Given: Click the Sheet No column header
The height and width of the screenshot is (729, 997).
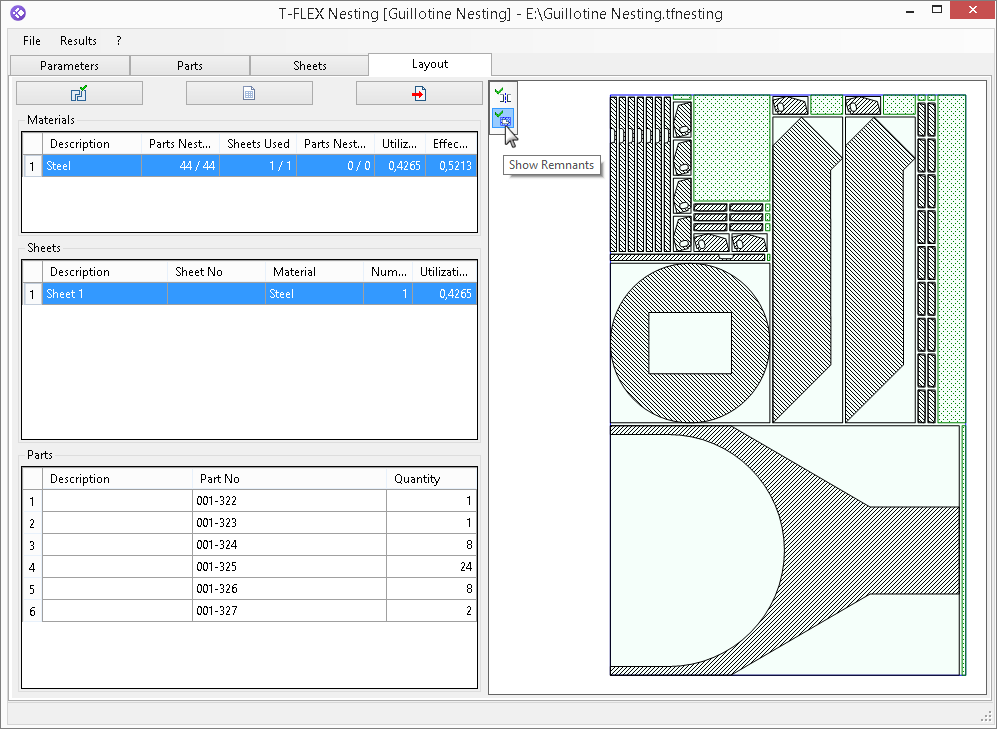Looking at the screenshot, I should coord(216,272).
